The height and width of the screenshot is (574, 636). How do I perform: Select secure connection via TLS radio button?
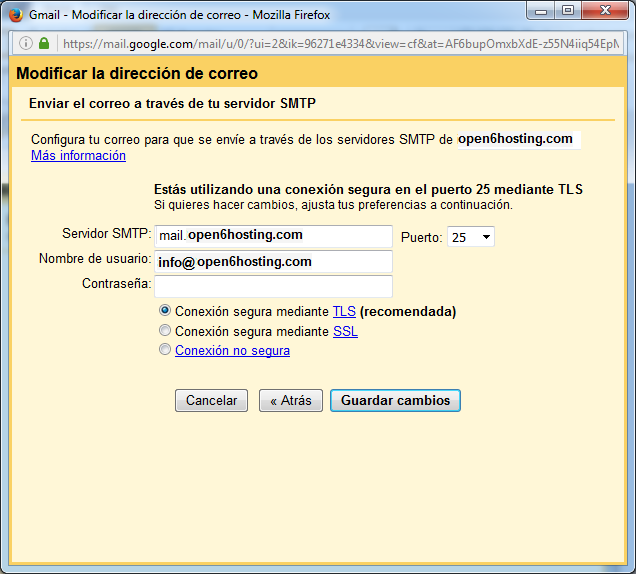coord(165,311)
